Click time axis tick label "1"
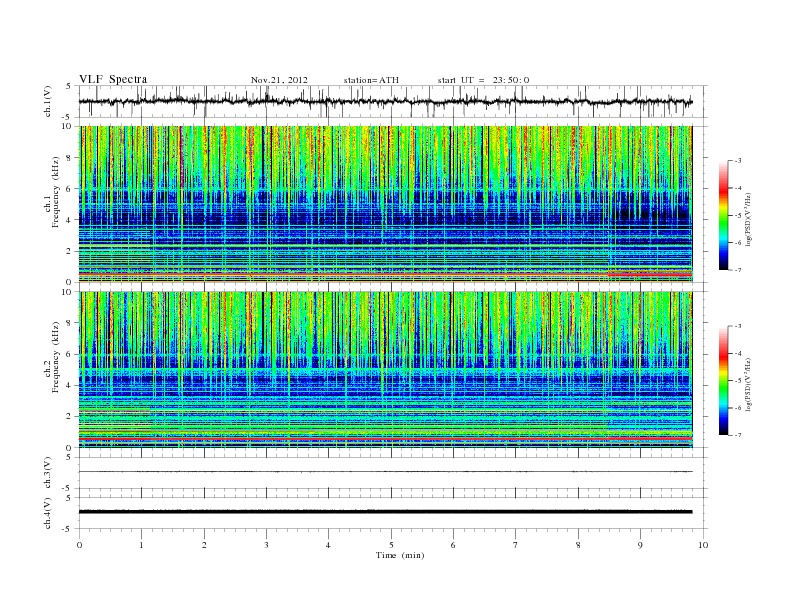The width and height of the screenshot is (792, 612). [141, 545]
